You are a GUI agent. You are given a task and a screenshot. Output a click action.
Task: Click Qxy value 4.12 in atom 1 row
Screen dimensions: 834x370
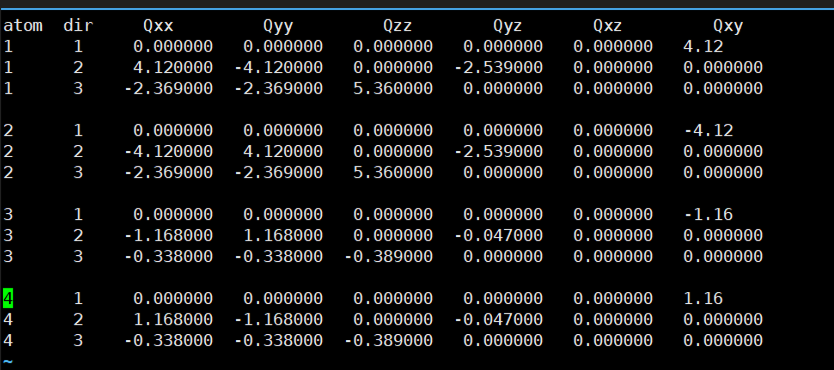coord(703,47)
